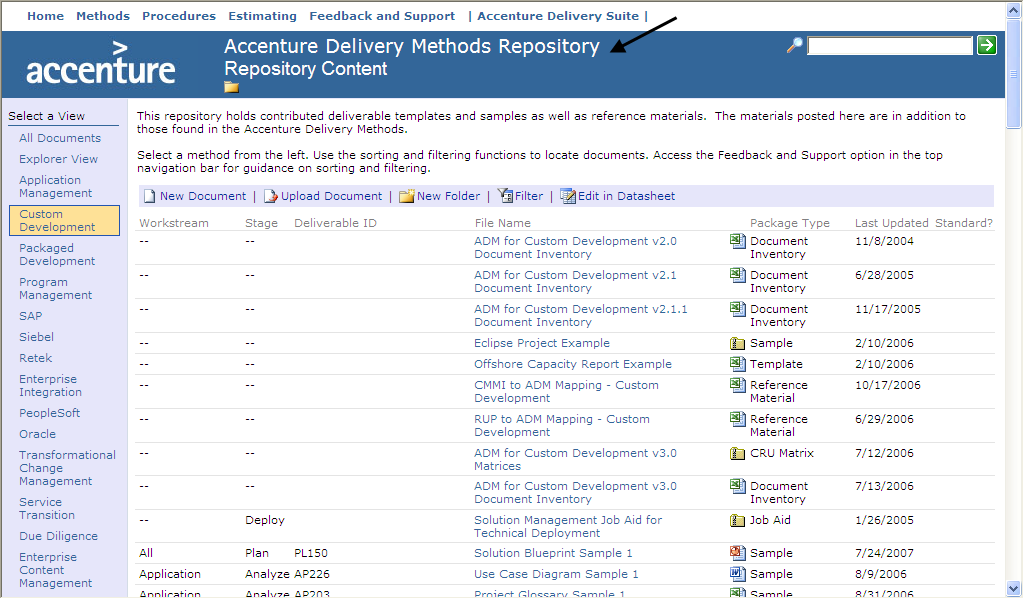Click the New Folder icon
The image size is (1024, 599).
[407, 196]
